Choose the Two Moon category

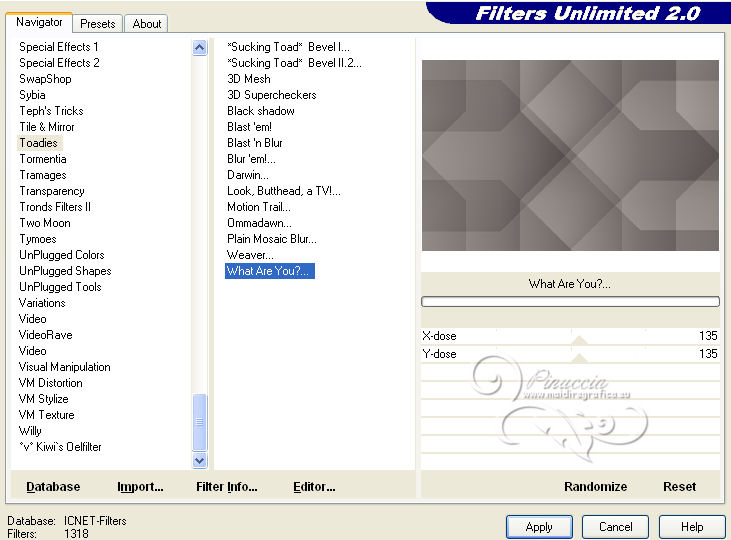45,223
